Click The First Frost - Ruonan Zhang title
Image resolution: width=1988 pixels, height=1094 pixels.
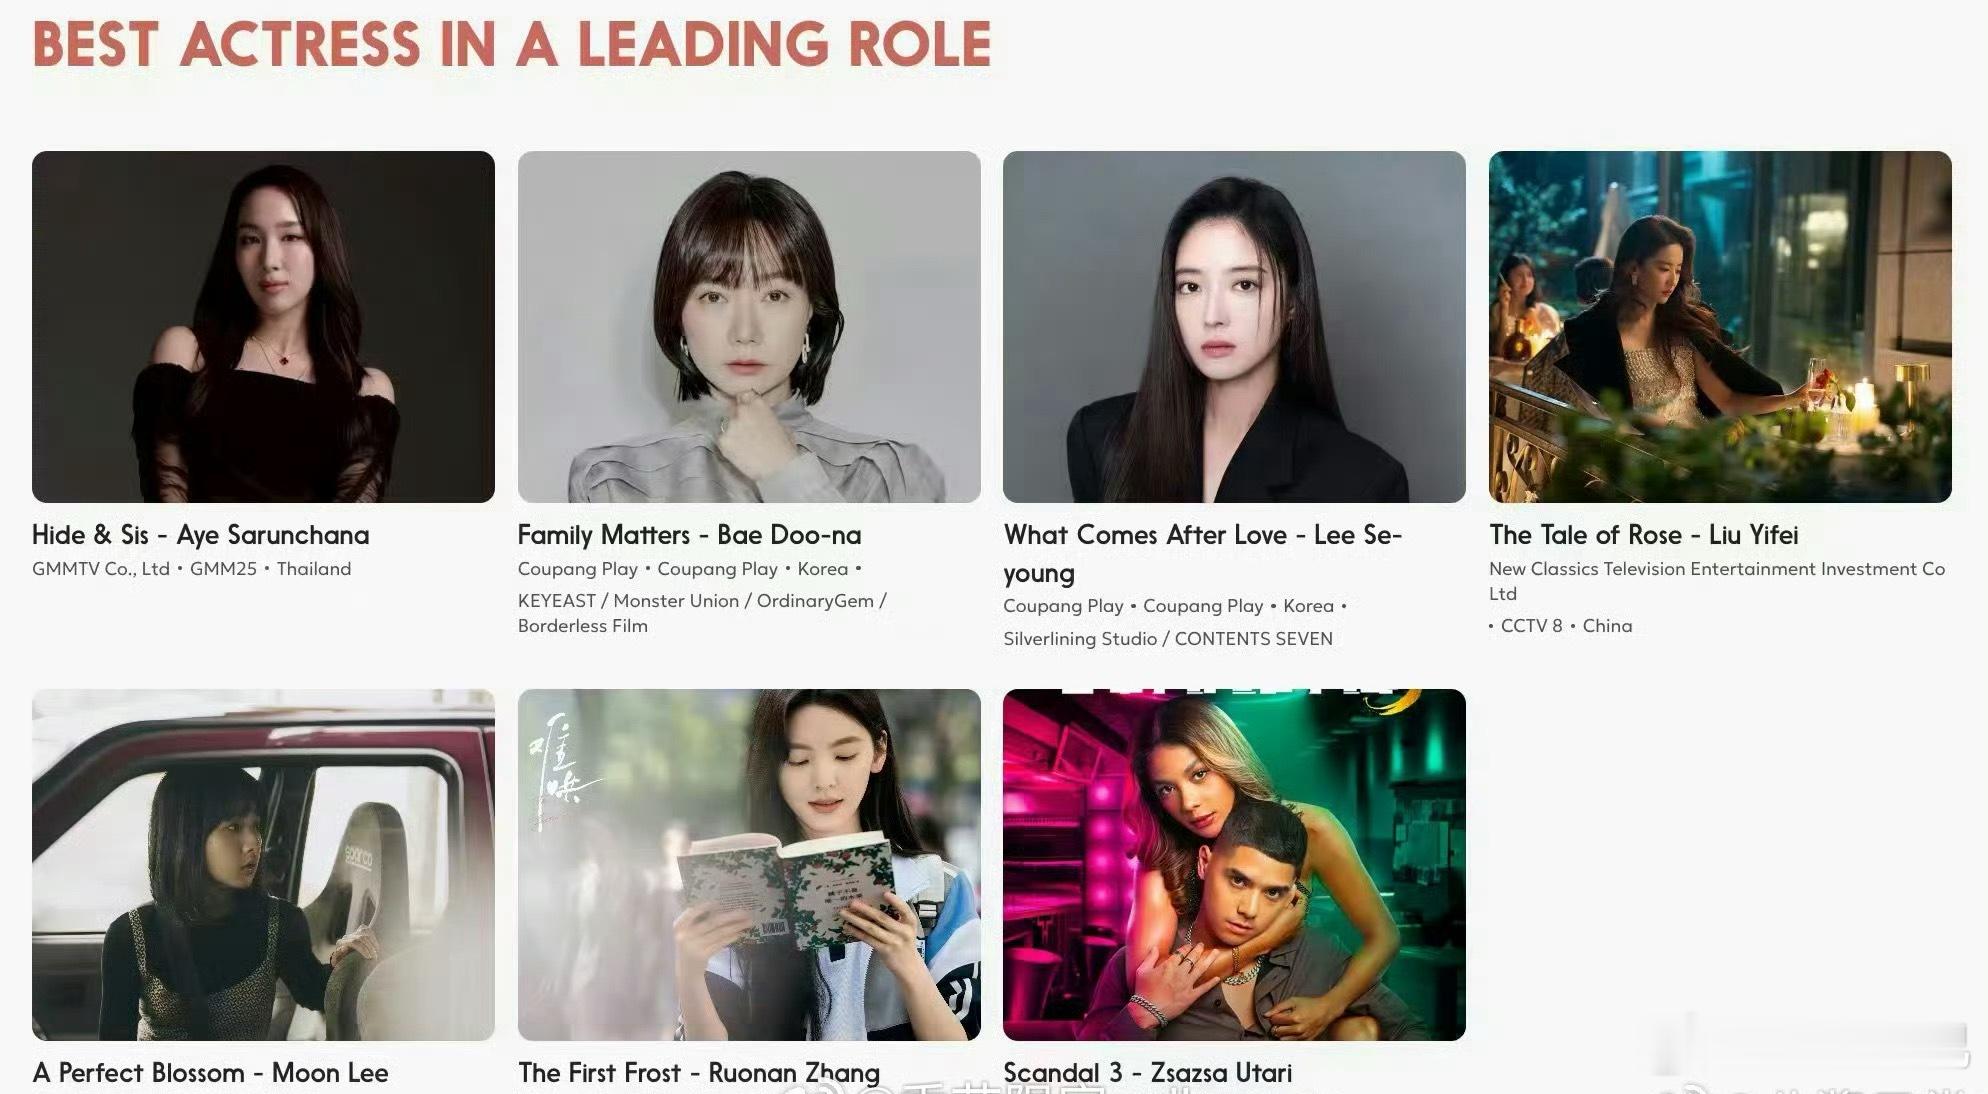(x=699, y=1073)
